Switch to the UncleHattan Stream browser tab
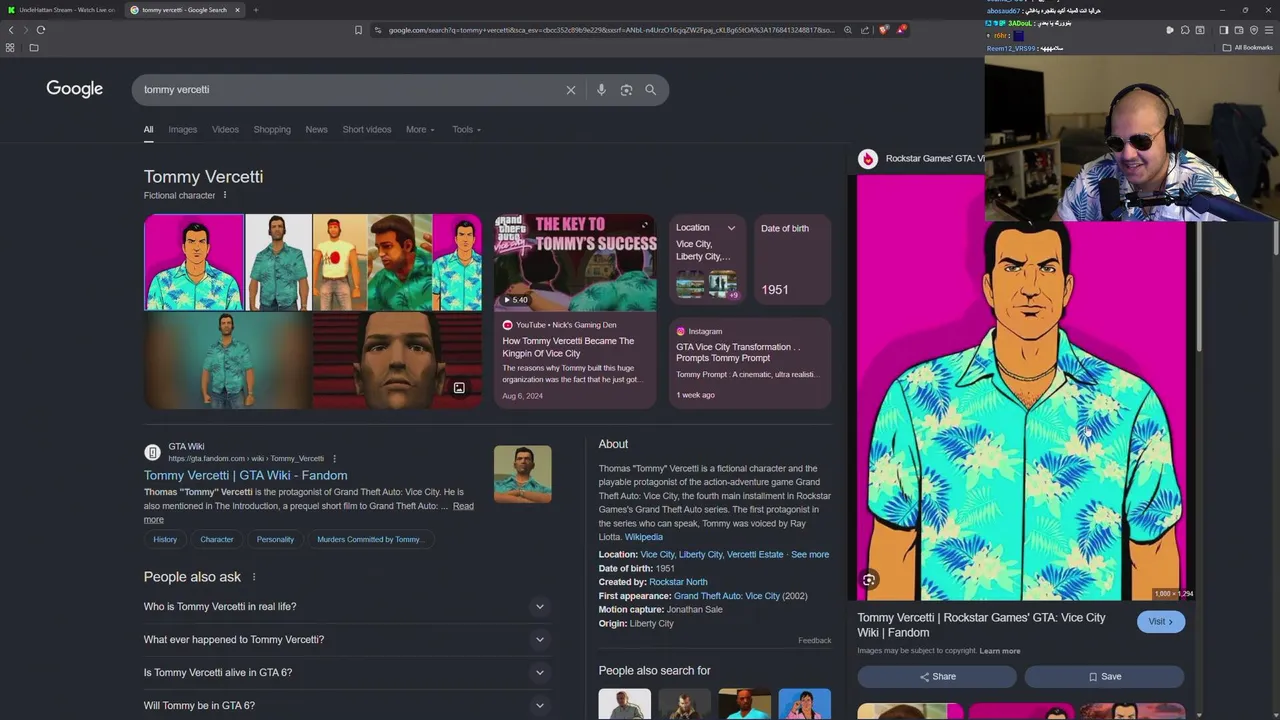Viewport: 1280px width, 720px height. pos(60,10)
